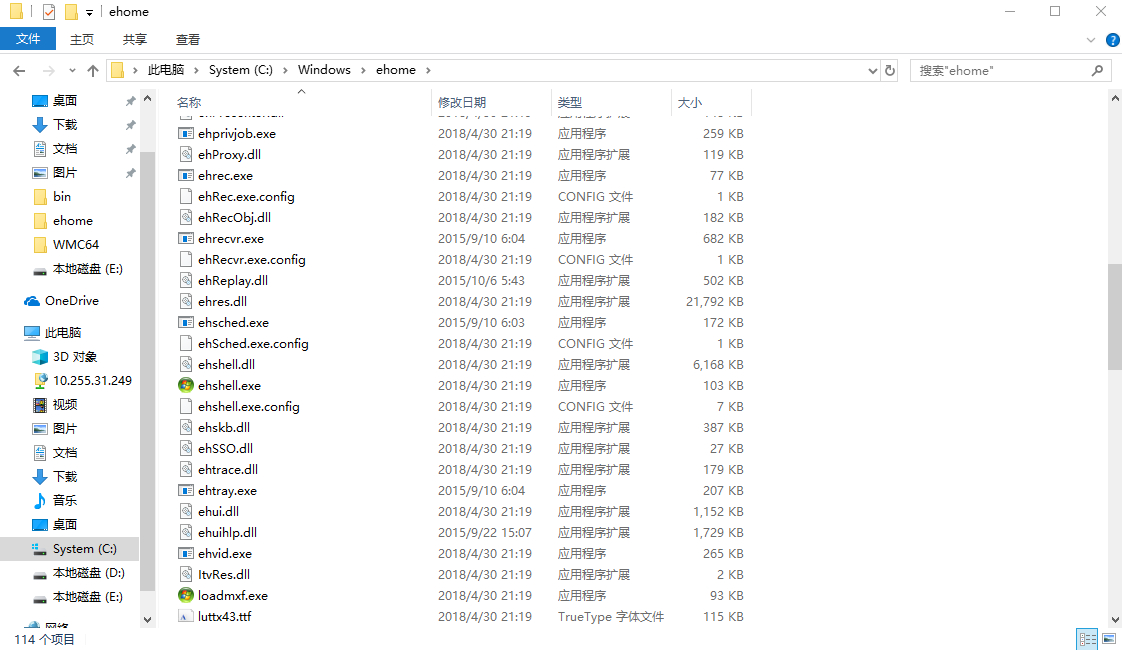Expand breadcrumb chevron after Windows

coord(363,70)
